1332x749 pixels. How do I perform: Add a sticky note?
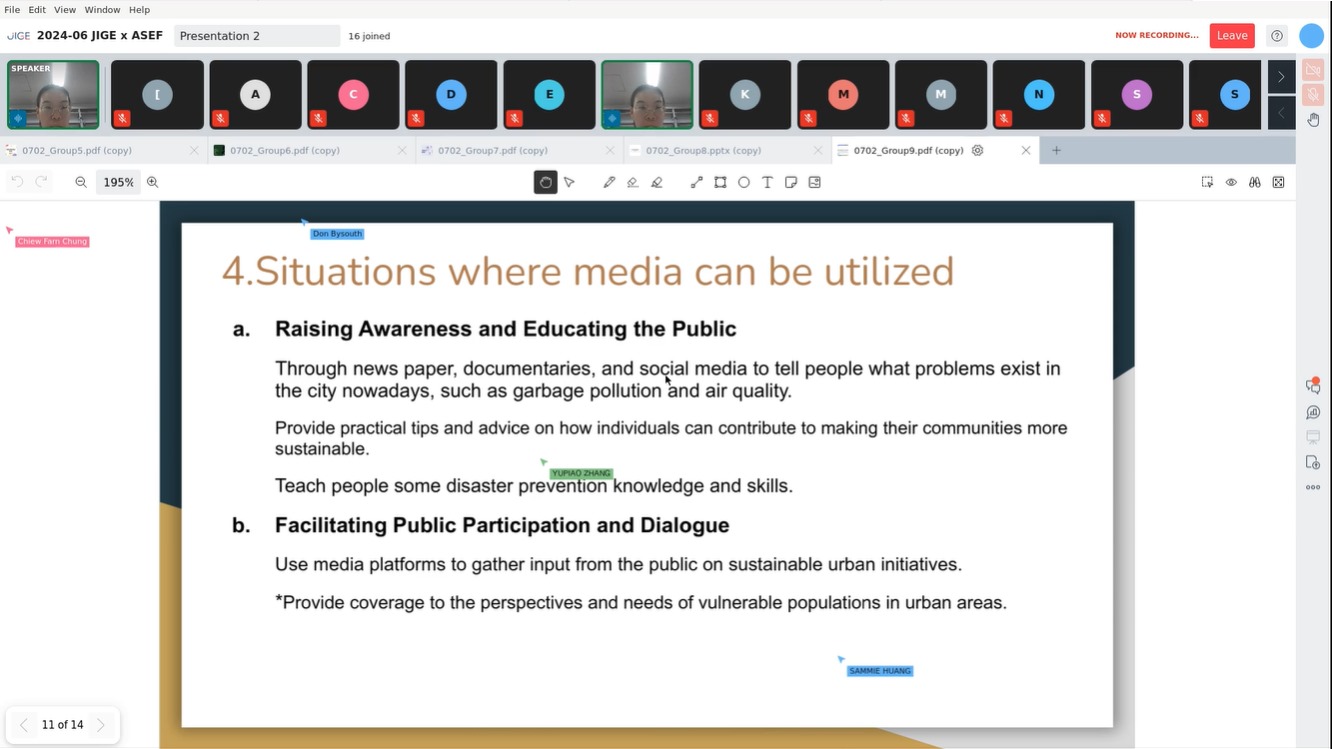coord(791,182)
